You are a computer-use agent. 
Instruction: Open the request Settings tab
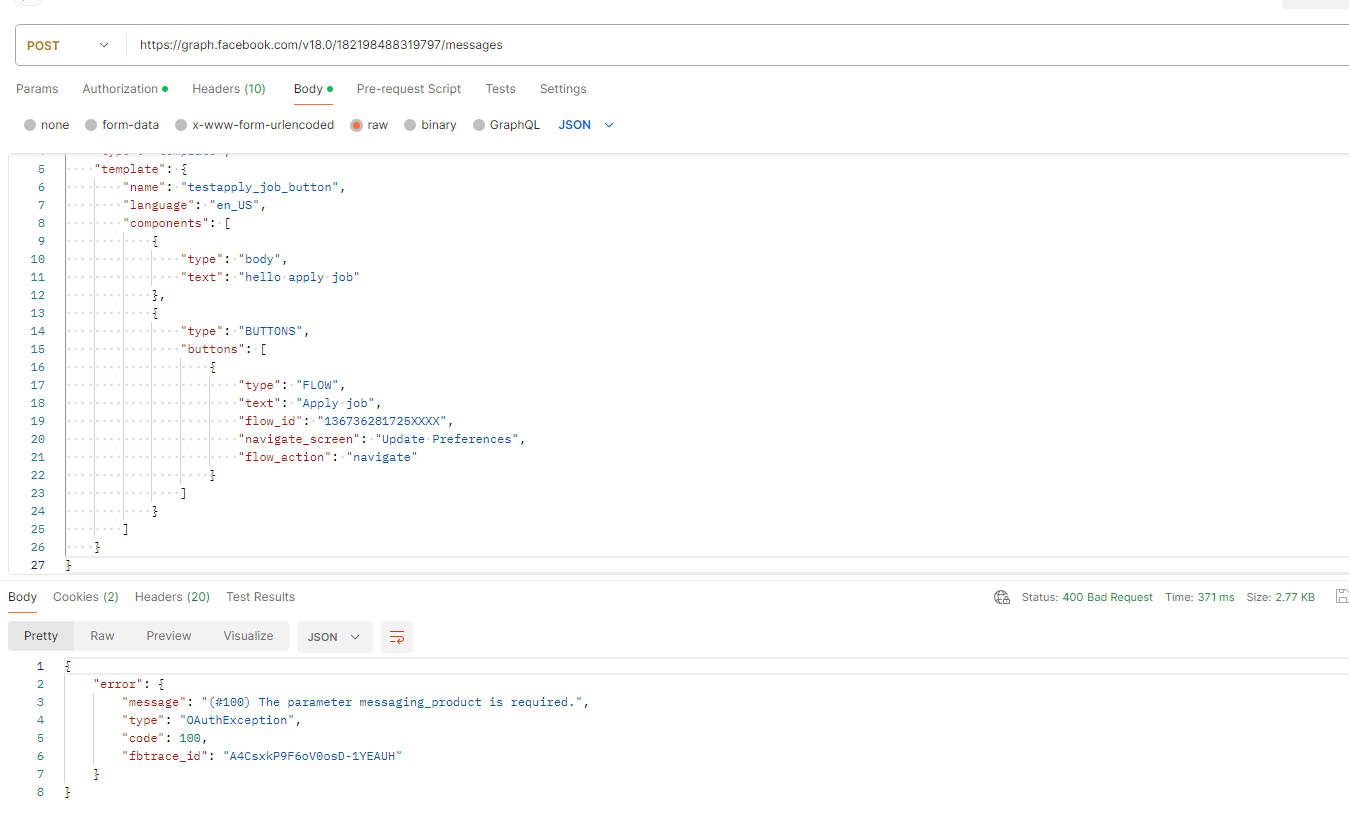(563, 89)
